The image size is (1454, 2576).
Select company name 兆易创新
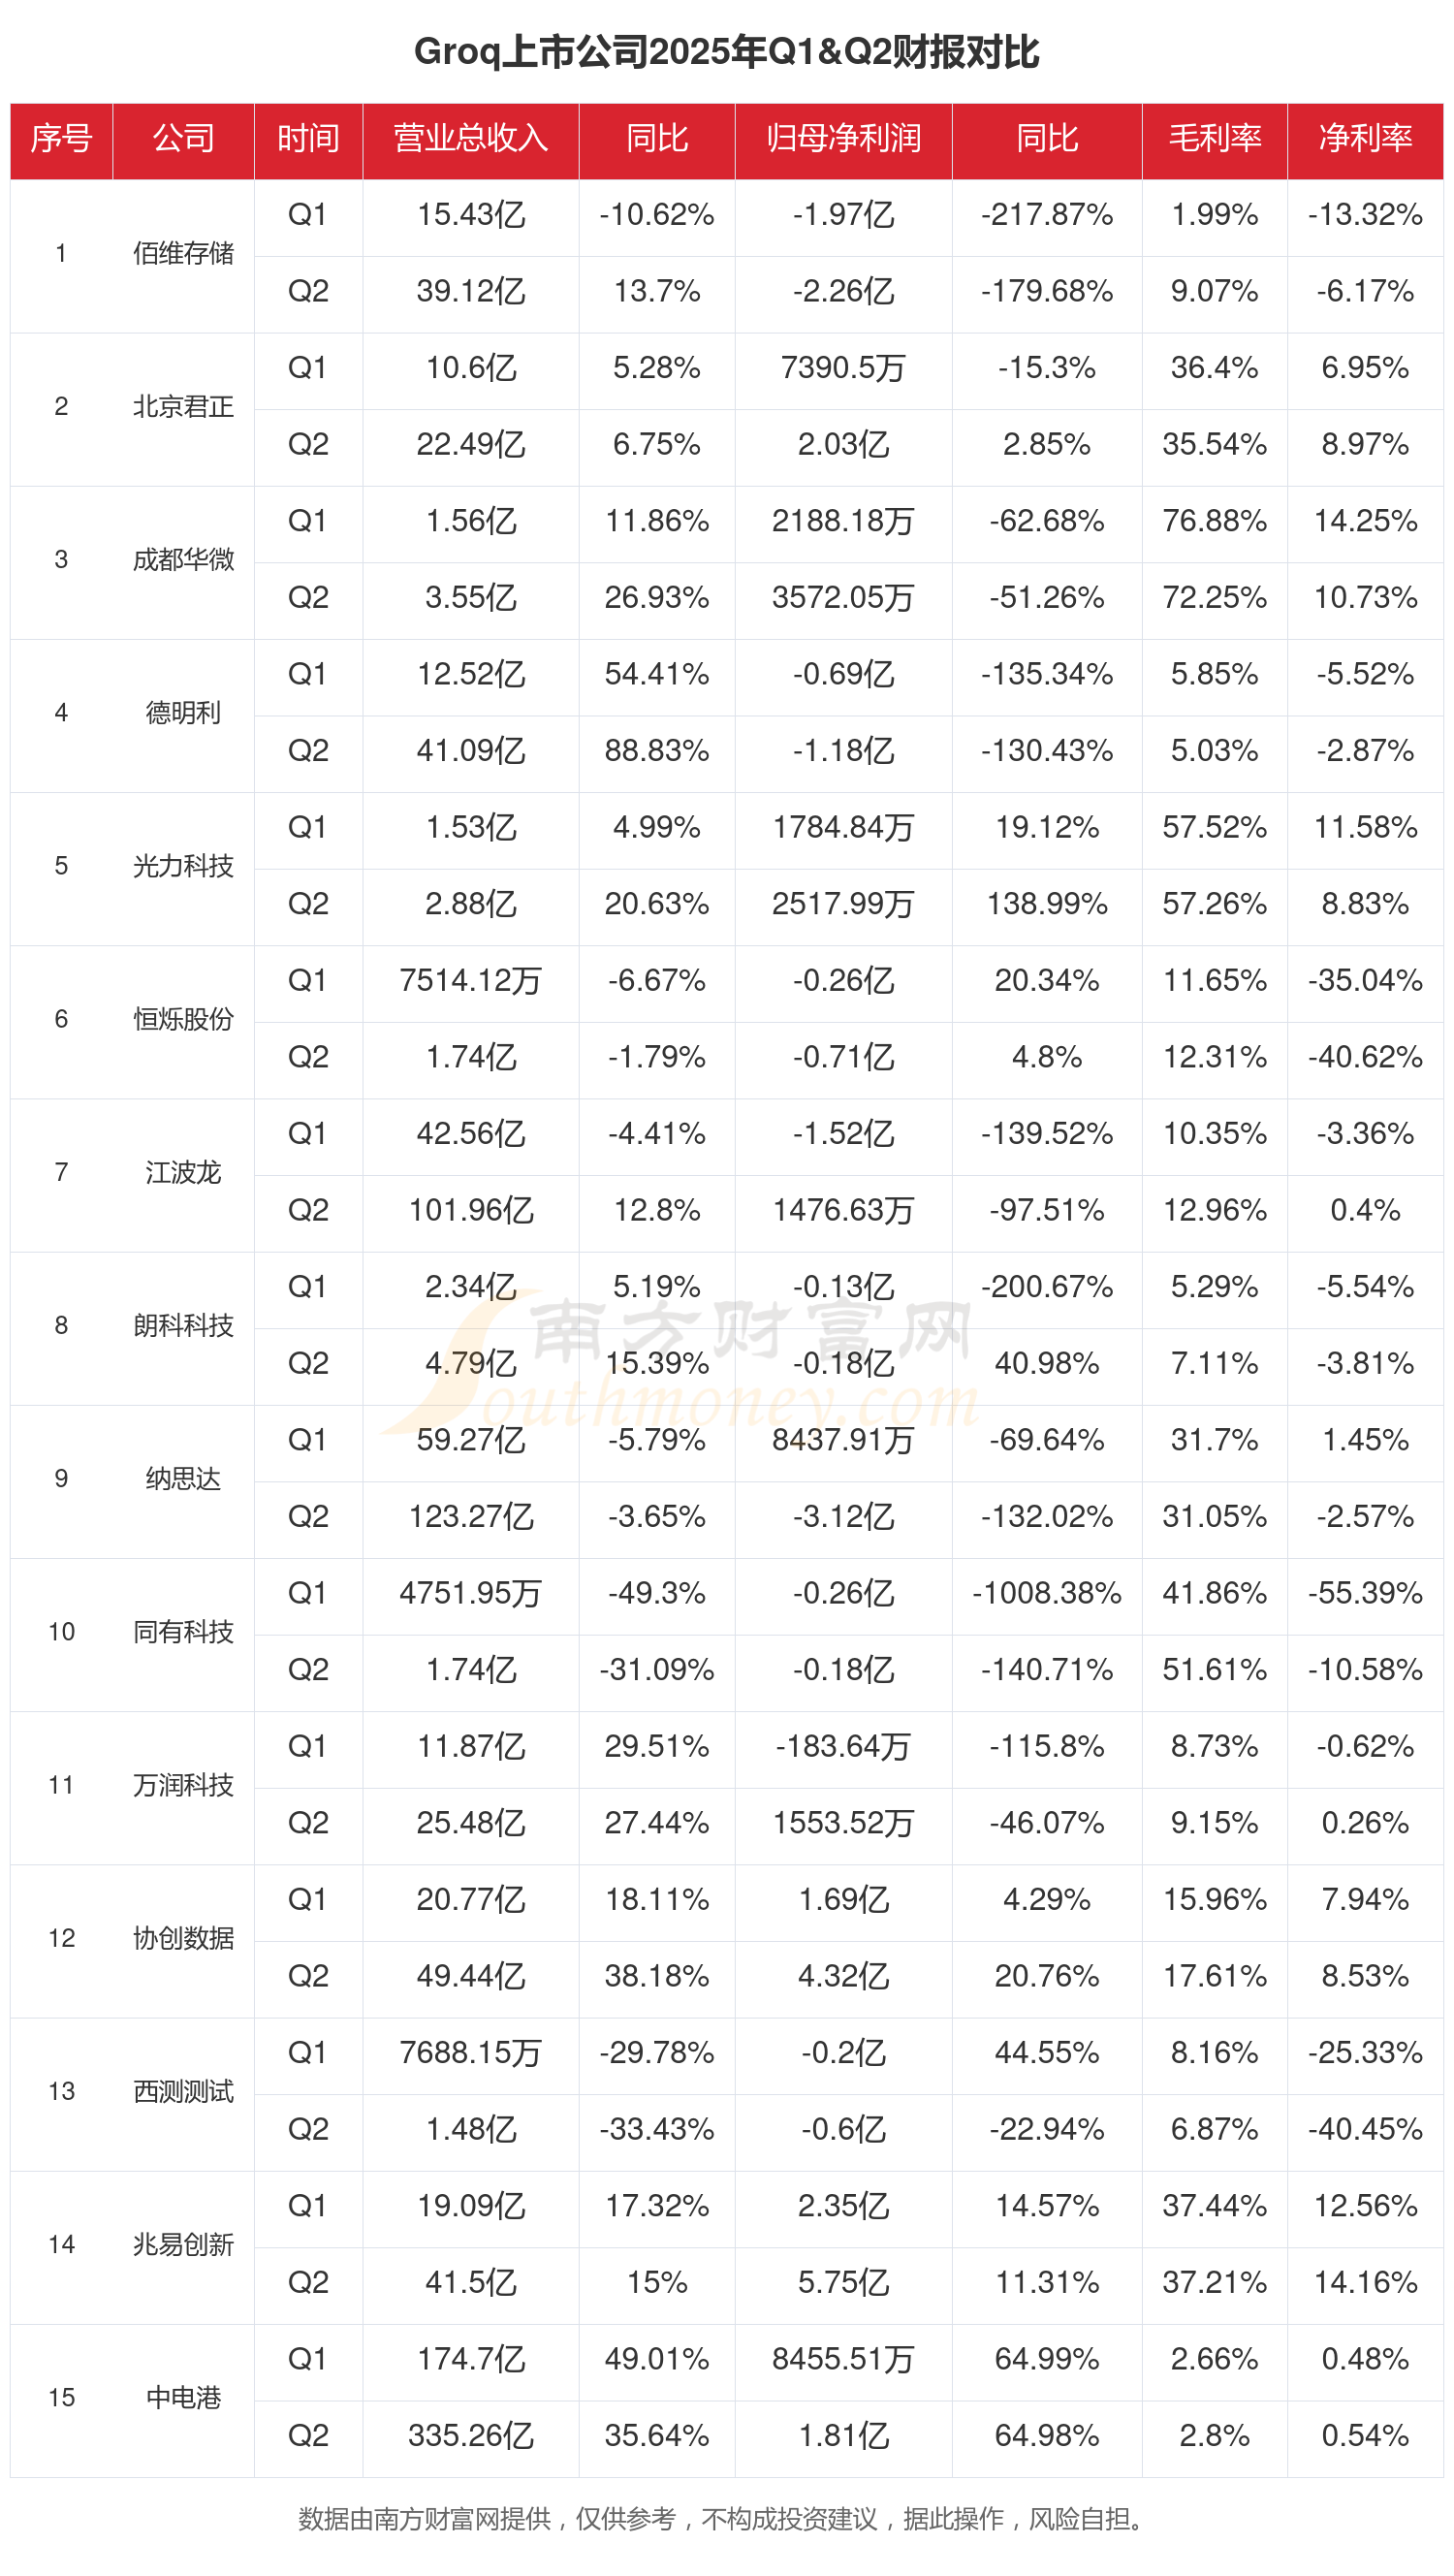[183, 2244]
